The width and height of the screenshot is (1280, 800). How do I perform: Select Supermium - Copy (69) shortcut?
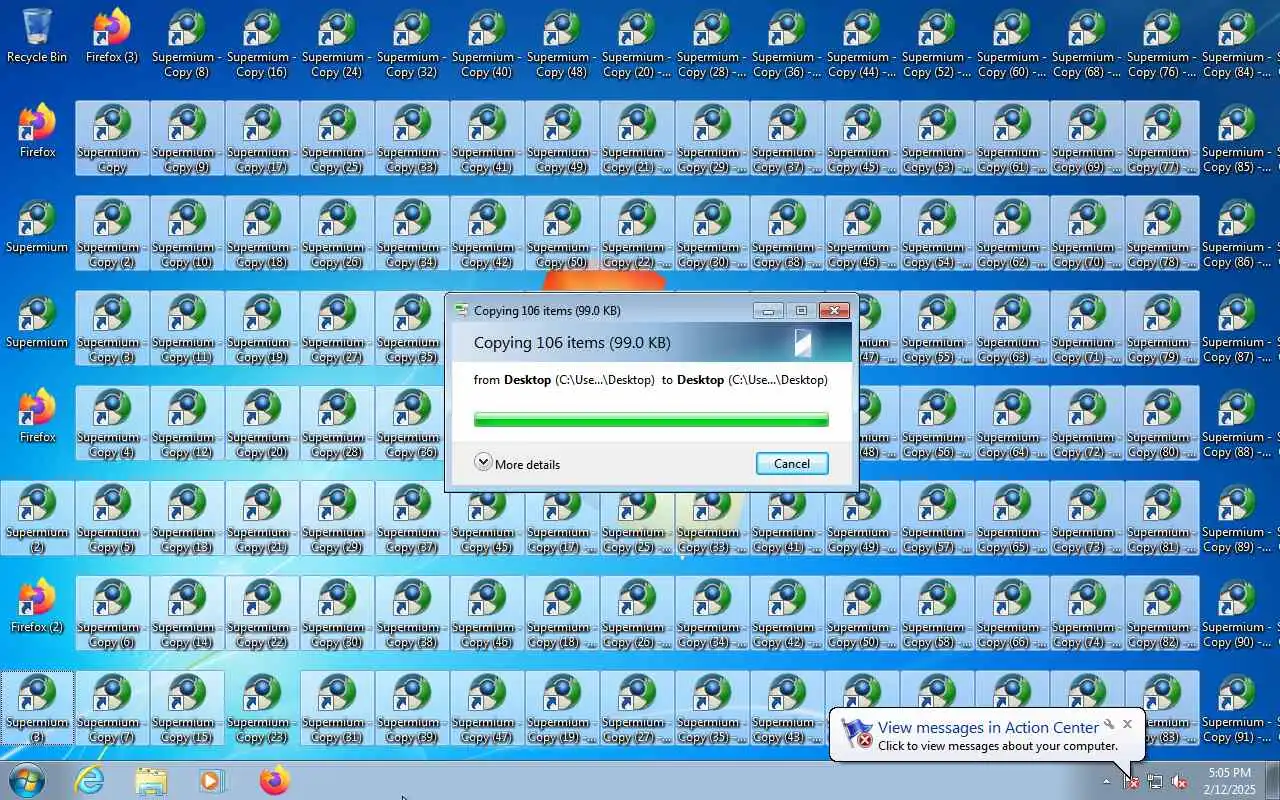[1087, 138]
